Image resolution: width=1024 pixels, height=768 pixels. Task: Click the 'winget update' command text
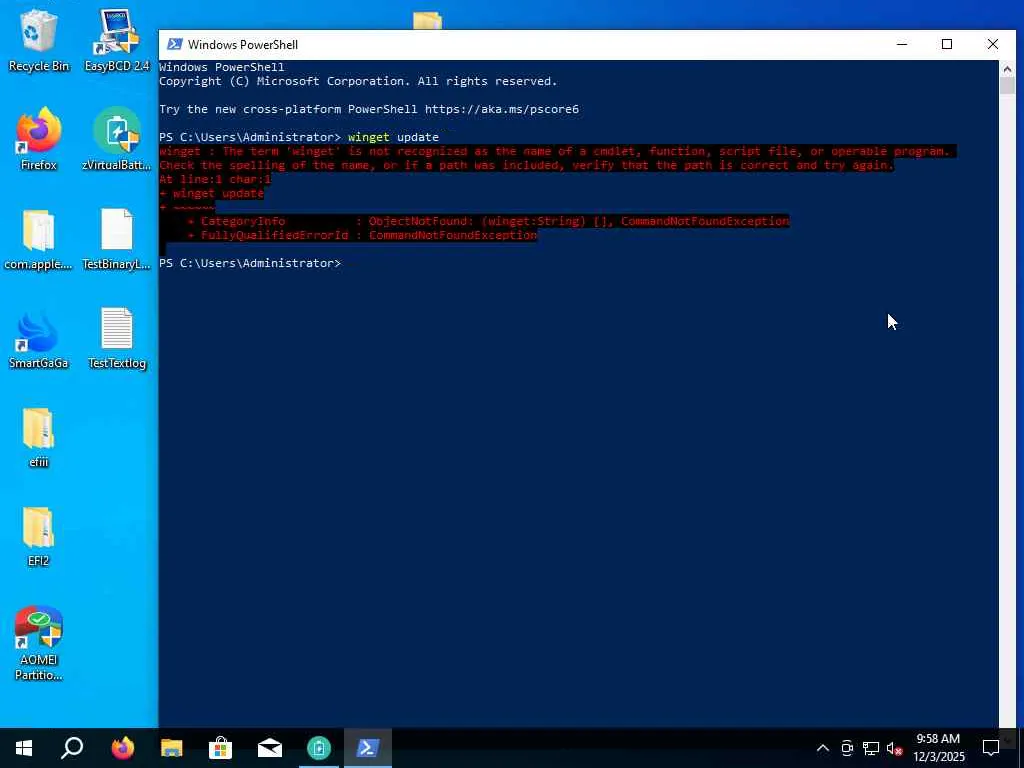393,137
